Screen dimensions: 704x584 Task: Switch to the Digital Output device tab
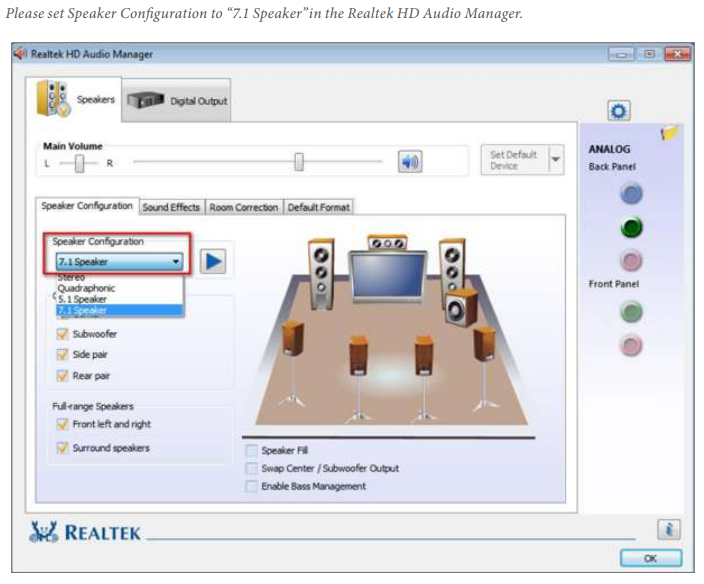(x=176, y=101)
